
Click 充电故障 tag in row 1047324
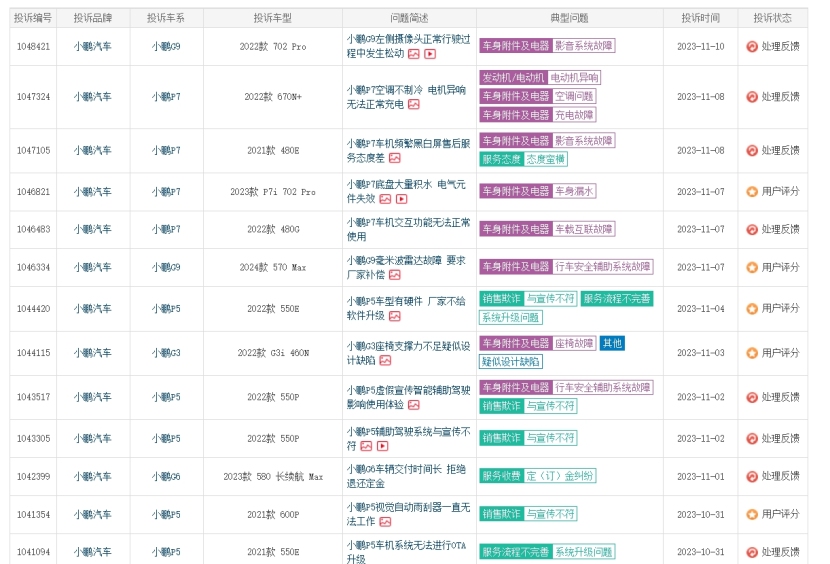coord(574,115)
